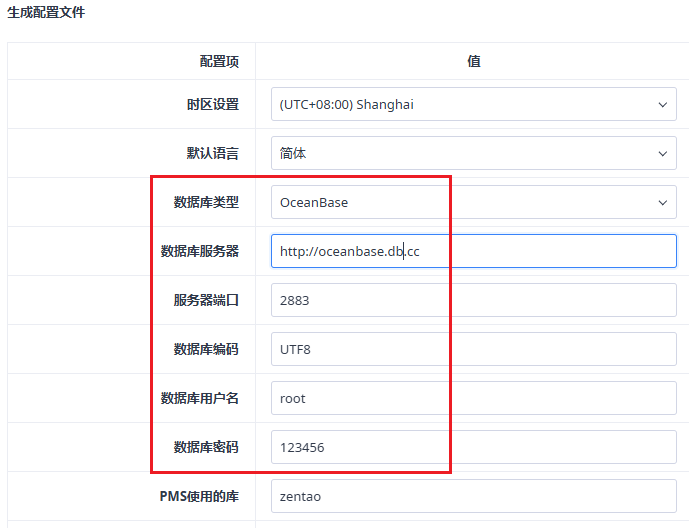Open the 默认语言 language dropdown
This screenshot has height=528, width=689.
point(474,153)
